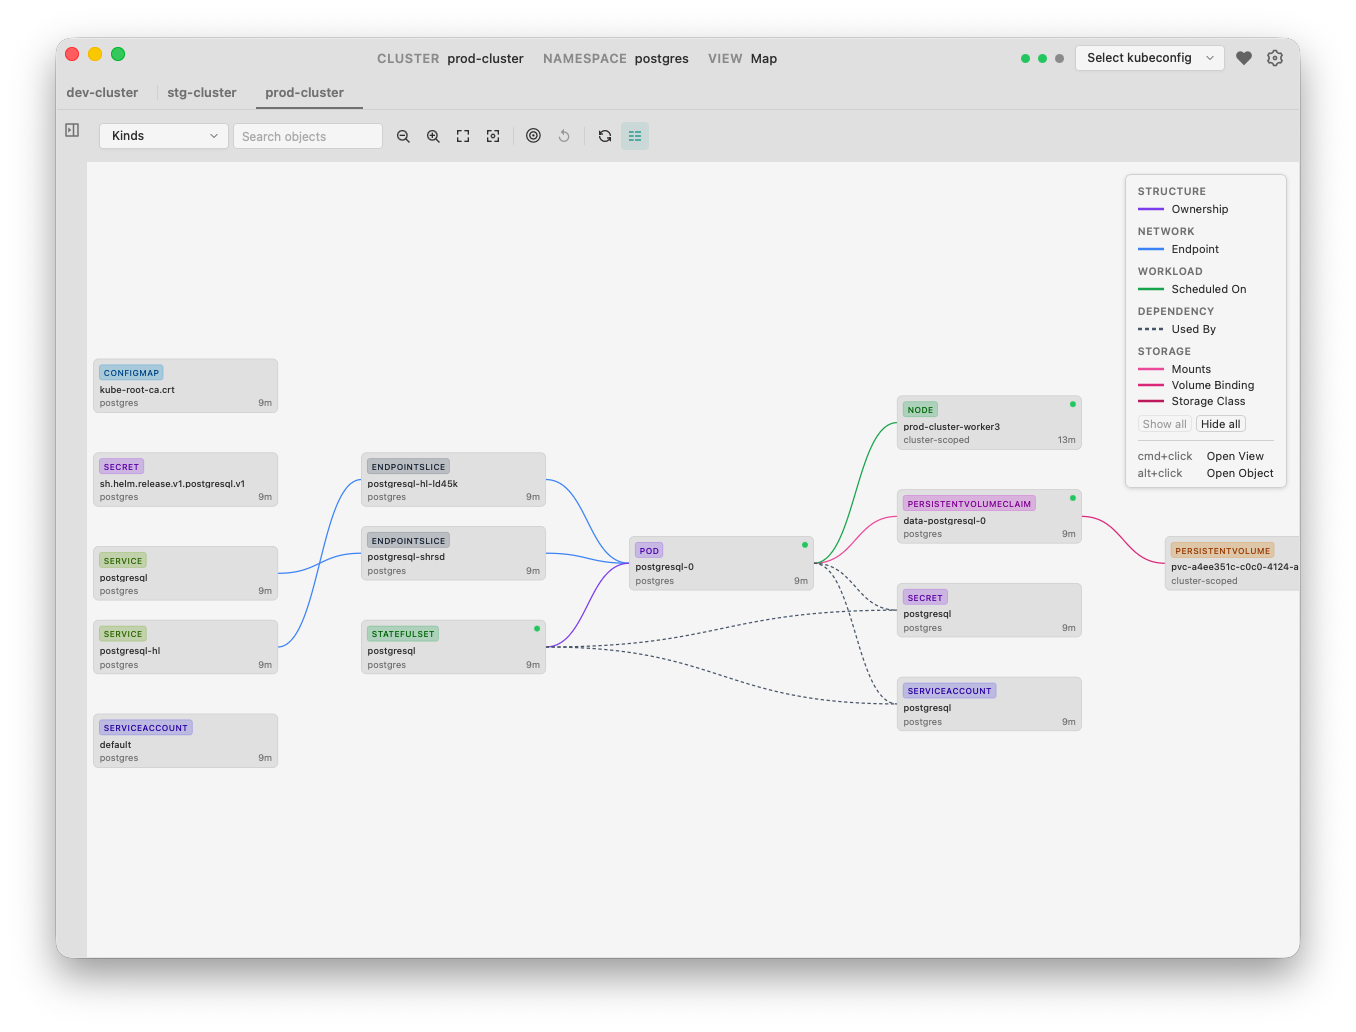Open the Select kubeconfig dropdown
Screen dimensions: 1356x1032
point(1150,58)
